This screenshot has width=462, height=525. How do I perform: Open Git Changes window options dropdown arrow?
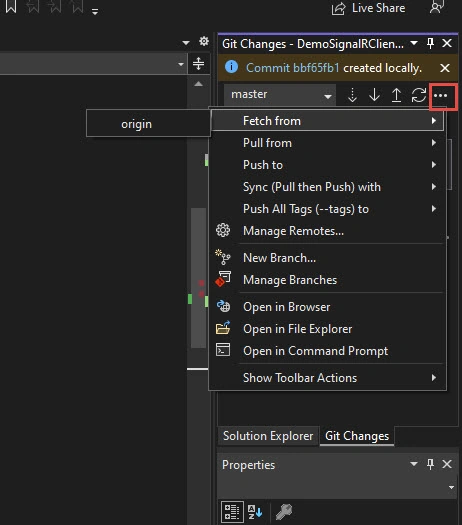pos(414,43)
